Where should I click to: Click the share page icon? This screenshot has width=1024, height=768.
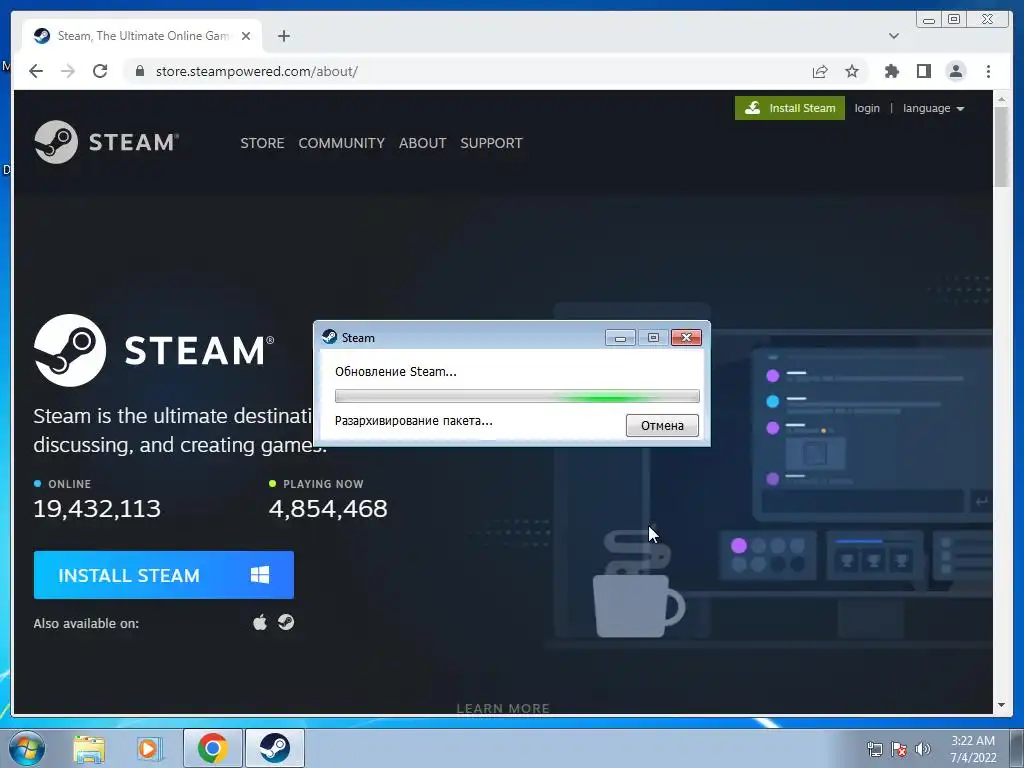pyautogui.click(x=820, y=71)
